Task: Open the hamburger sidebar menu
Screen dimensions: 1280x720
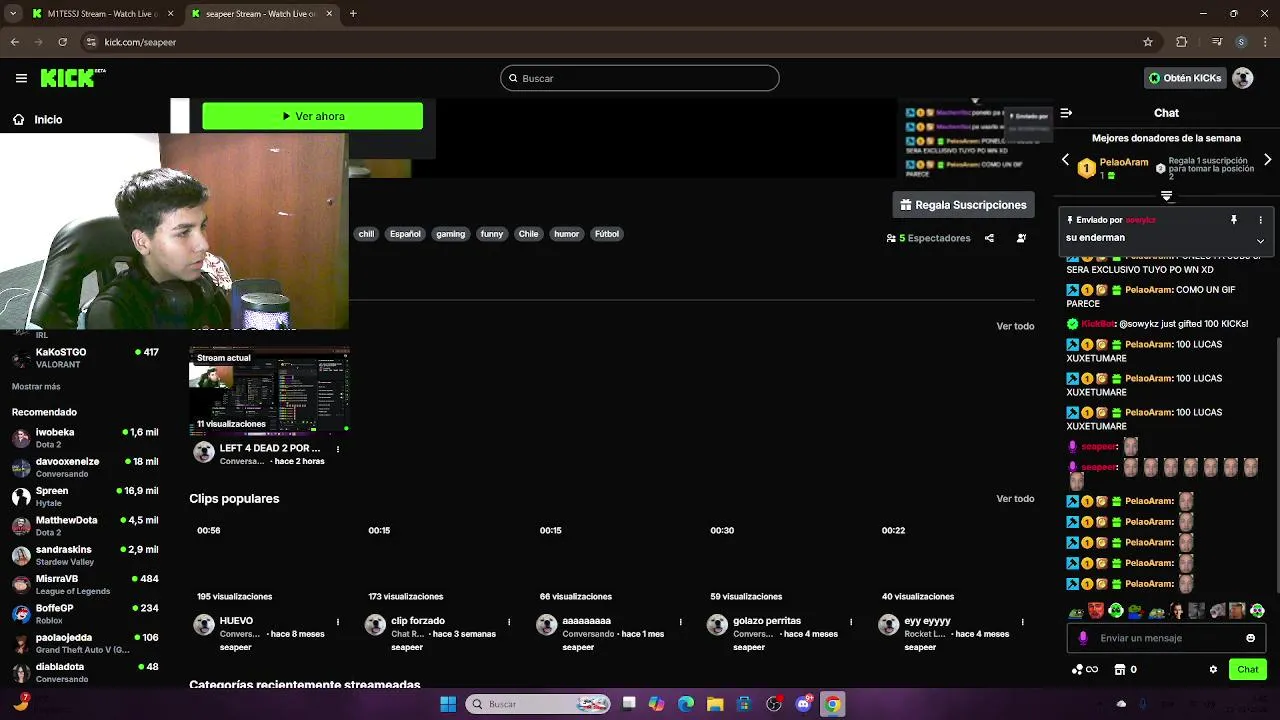Action: pos(21,78)
